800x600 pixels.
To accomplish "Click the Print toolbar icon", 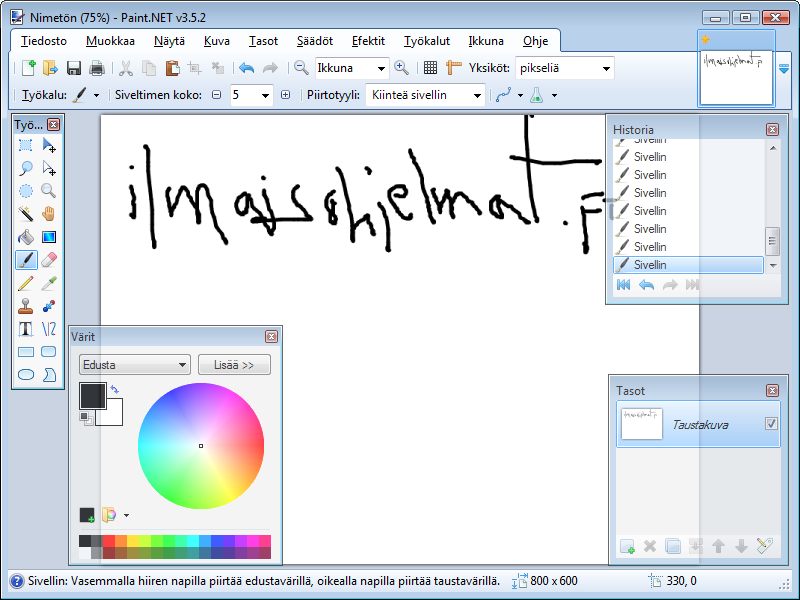I will [x=97, y=68].
